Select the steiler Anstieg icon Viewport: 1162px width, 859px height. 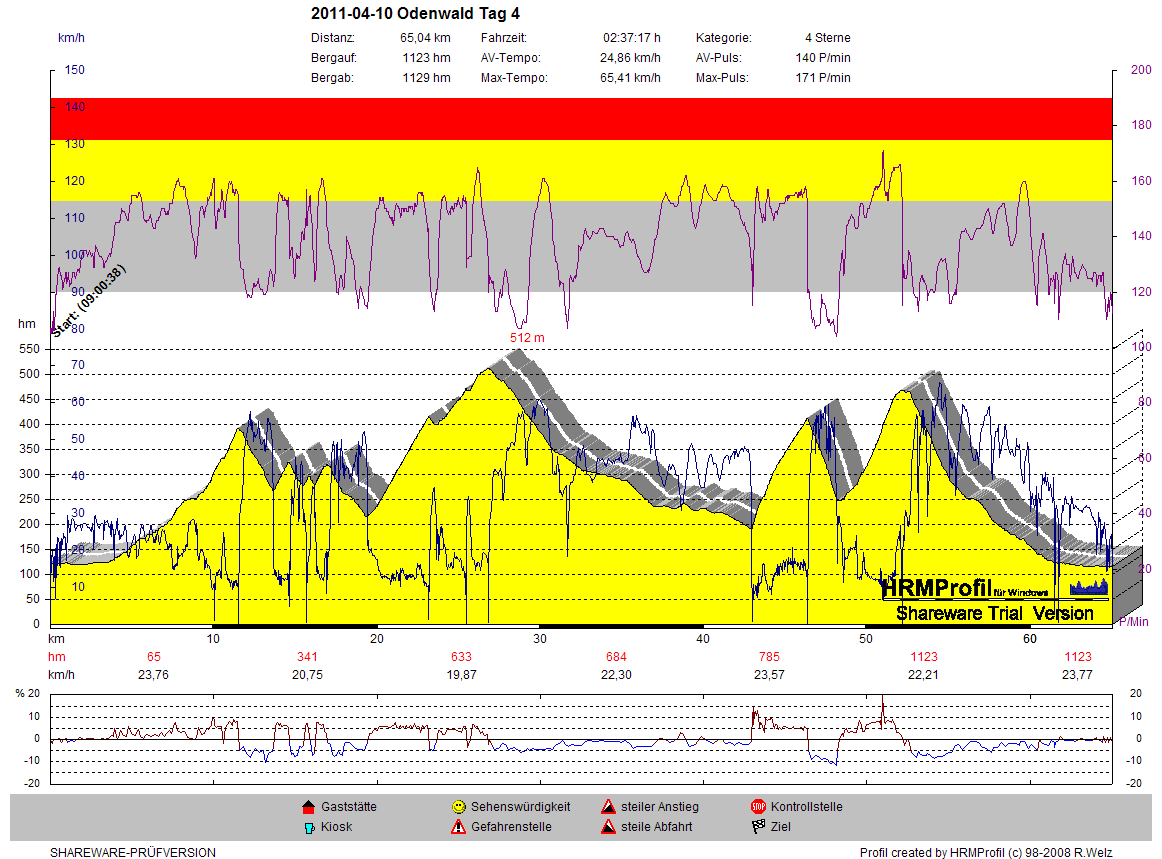[608, 807]
